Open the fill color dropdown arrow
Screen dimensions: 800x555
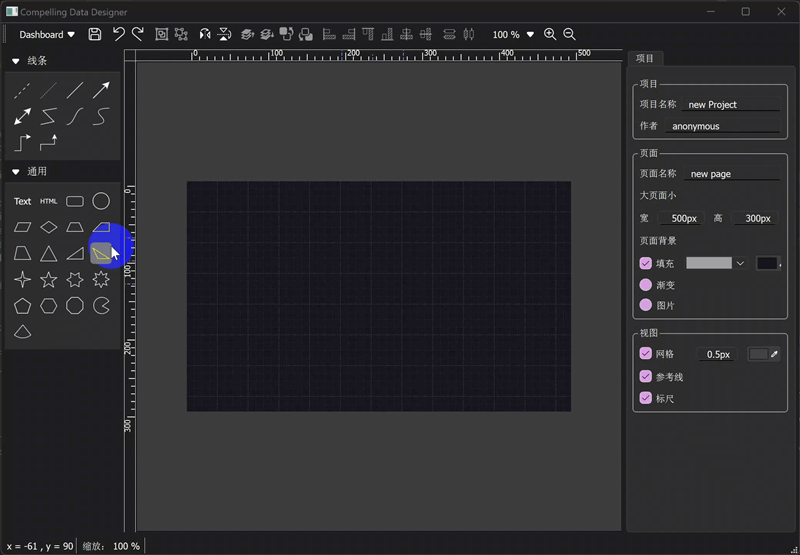[740, 263]
